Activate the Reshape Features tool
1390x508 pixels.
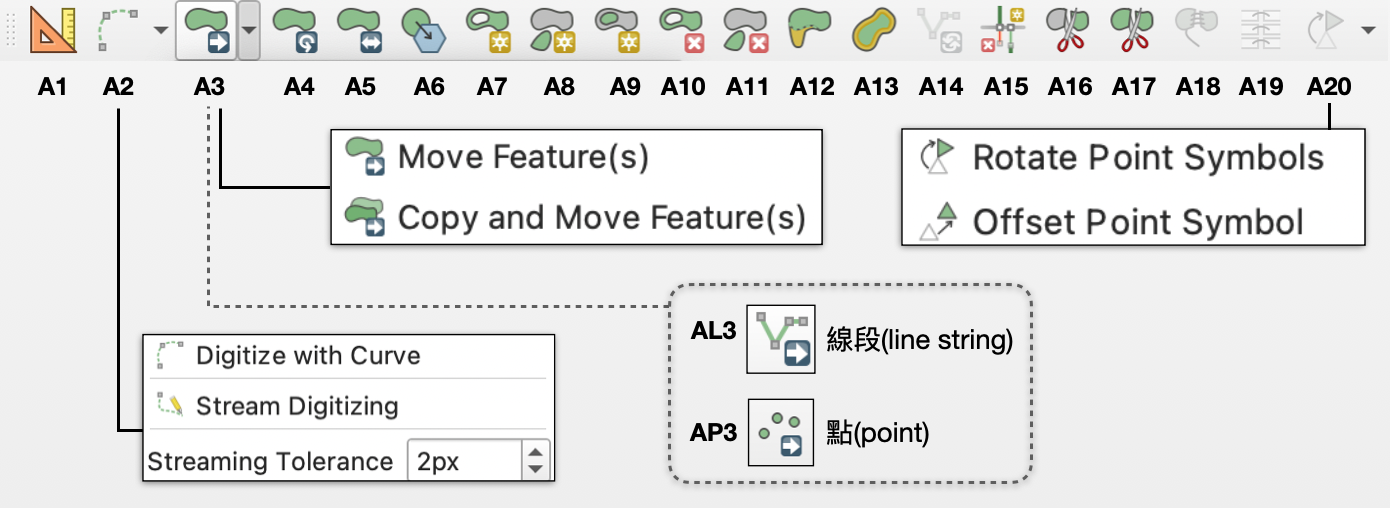811,30
